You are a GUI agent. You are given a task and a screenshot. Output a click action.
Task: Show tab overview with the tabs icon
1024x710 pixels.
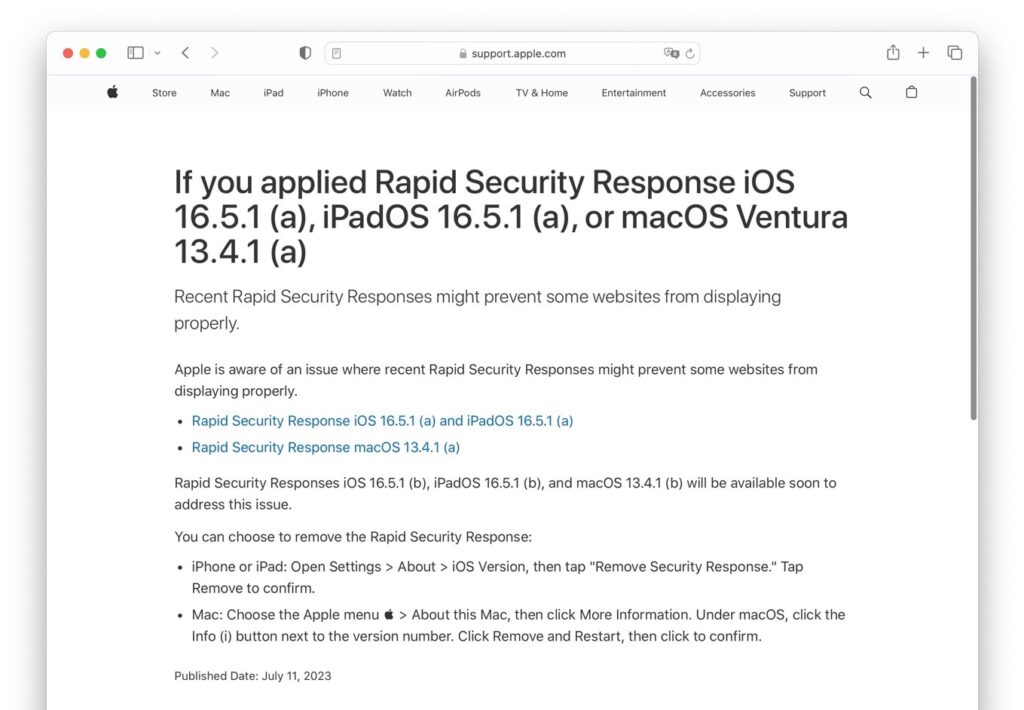click(955, 52)
